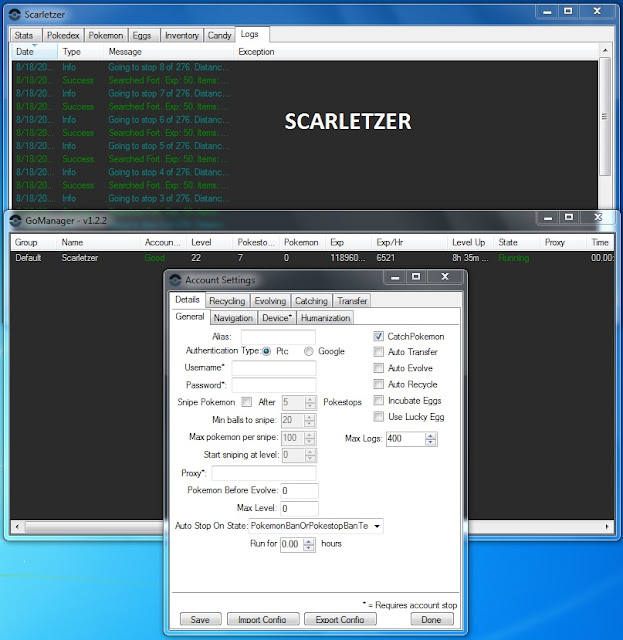Click the Account Settings window title icon
The height and width of the screenshot is (640, 623).
[175, 280]
